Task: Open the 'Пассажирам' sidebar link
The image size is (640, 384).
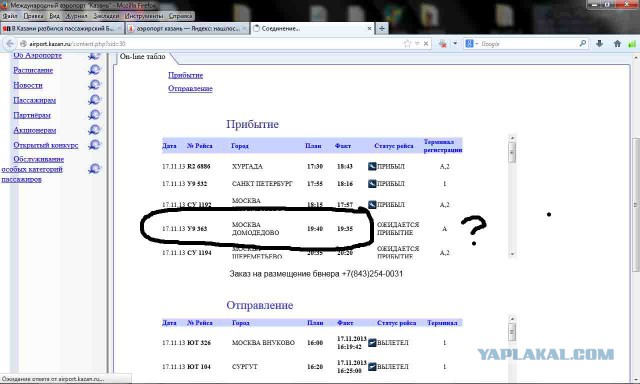Action: click(x=35, y=100)
